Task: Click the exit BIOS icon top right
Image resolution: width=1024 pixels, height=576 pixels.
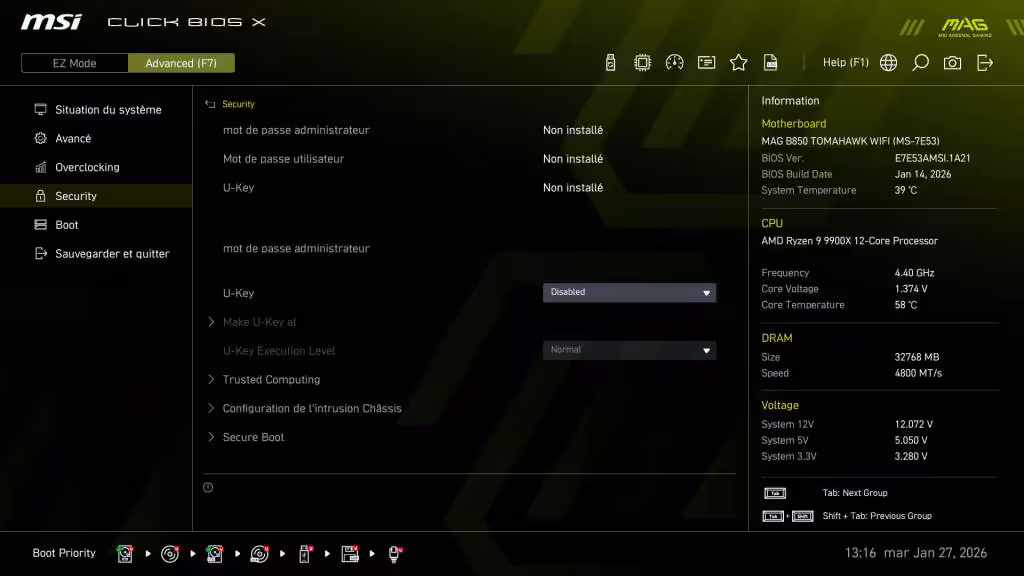Action: pos(984,62)
